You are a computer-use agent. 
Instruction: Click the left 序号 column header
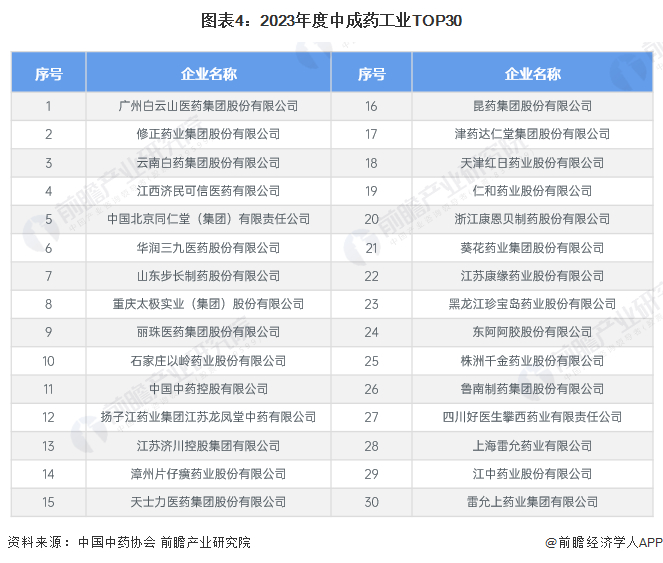point(49,72)
